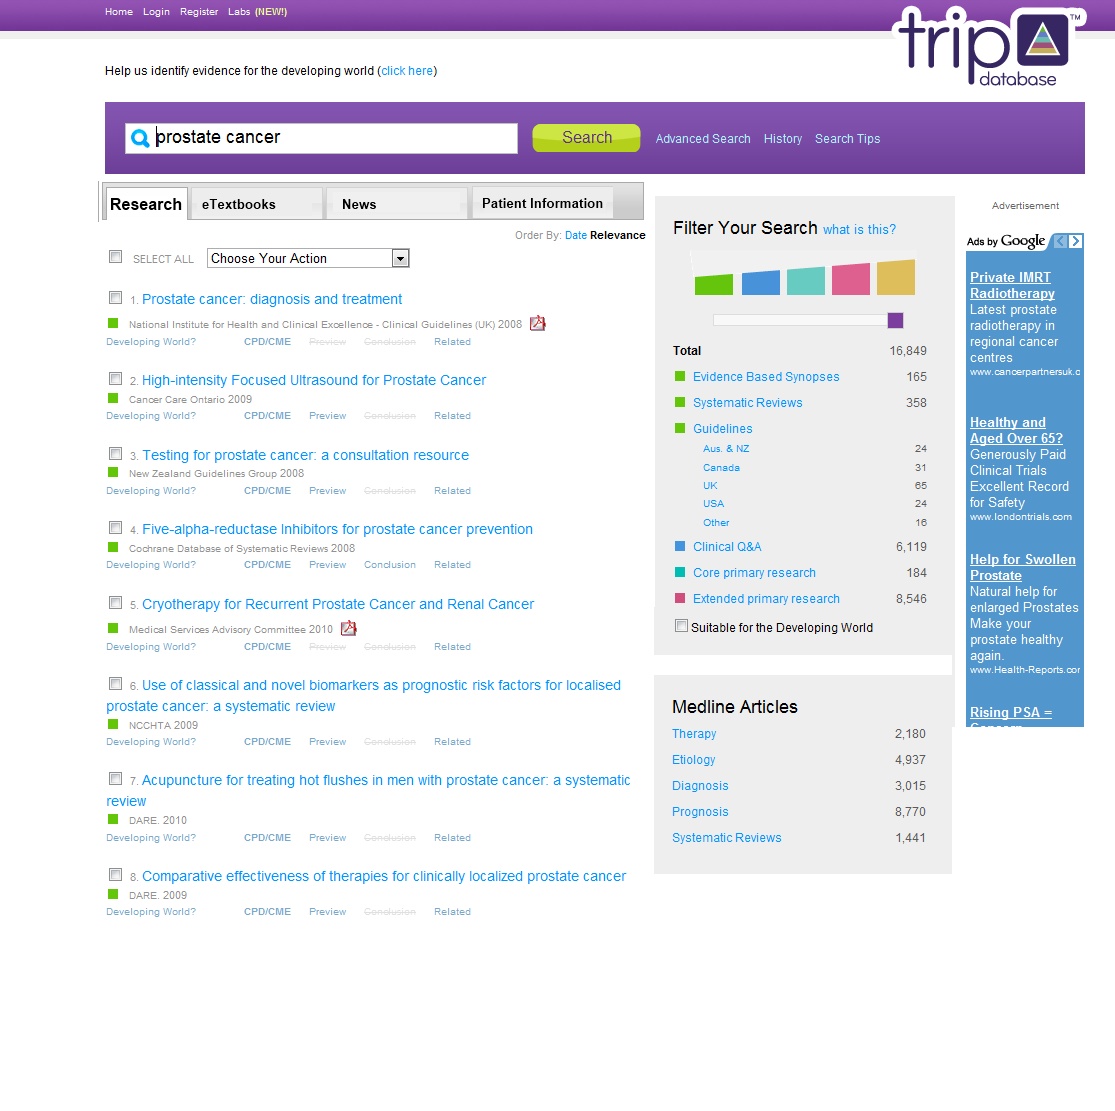Open the Advanced Search link

point(702,139)
